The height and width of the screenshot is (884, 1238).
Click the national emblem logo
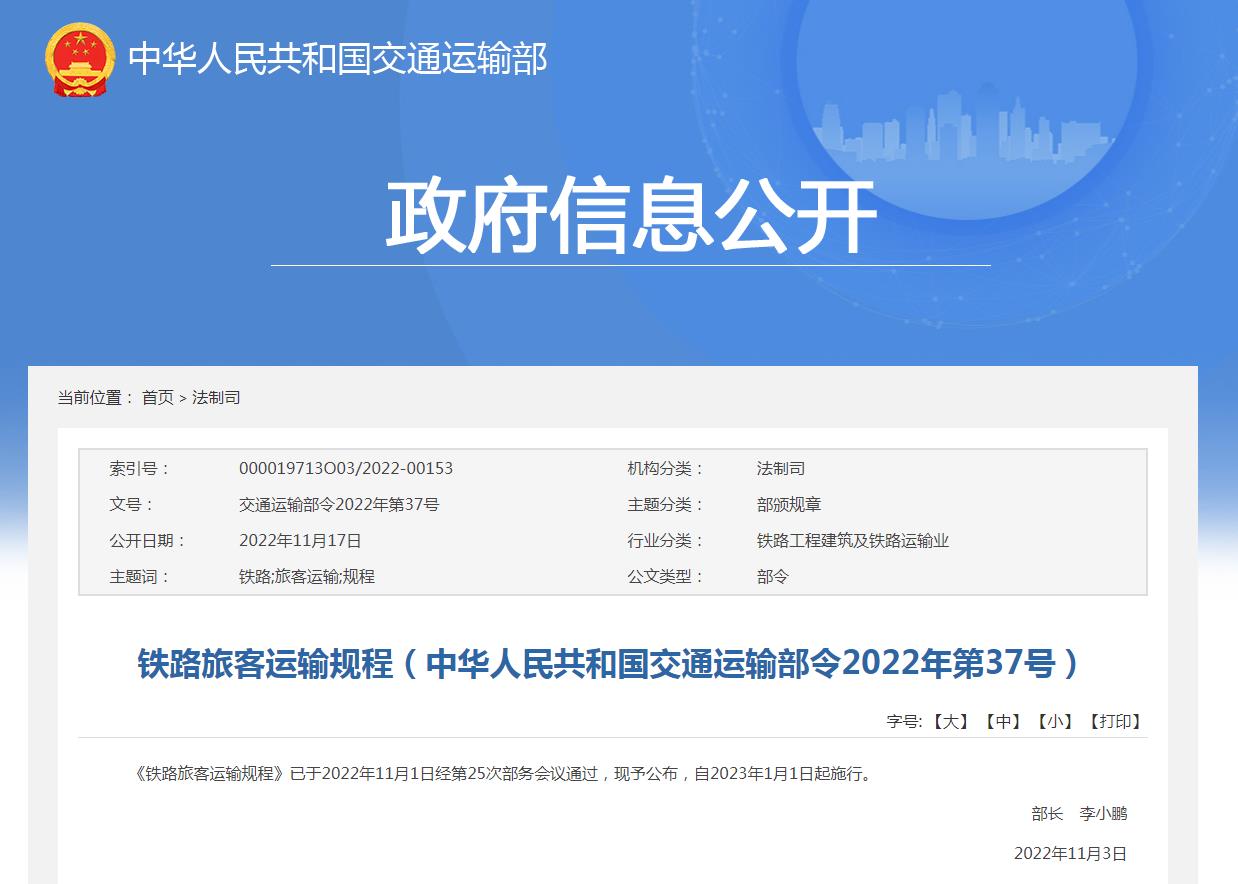tap(80, 59)
